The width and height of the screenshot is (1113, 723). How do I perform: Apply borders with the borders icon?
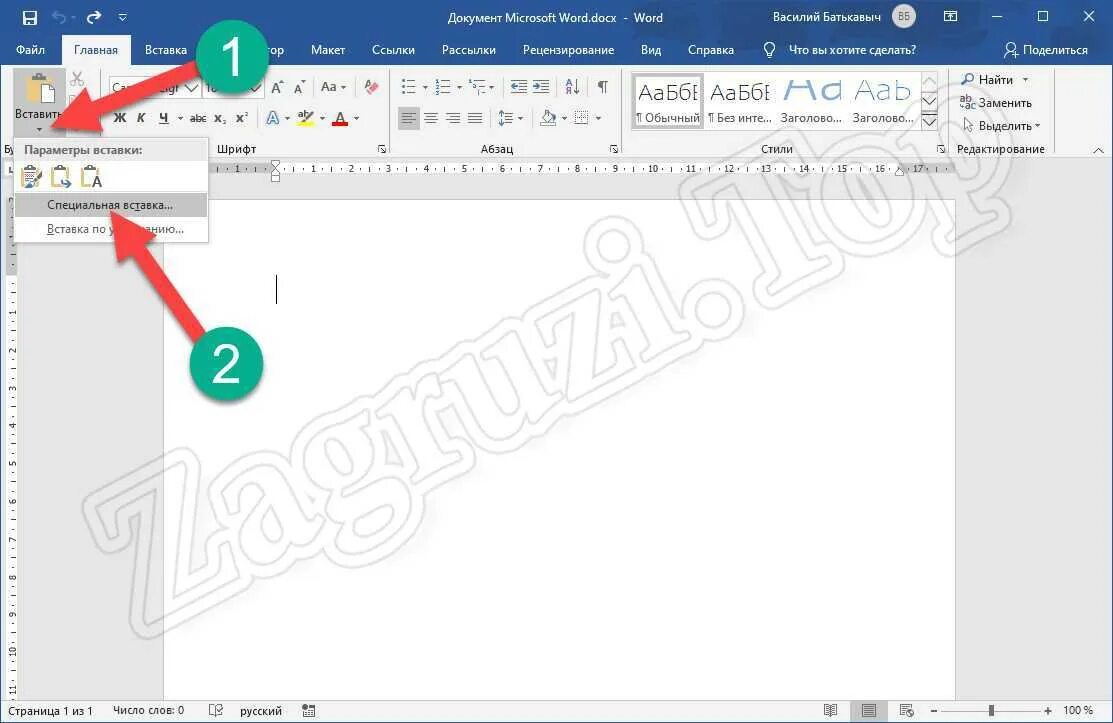pyautogui.click(x=581, y=118)
